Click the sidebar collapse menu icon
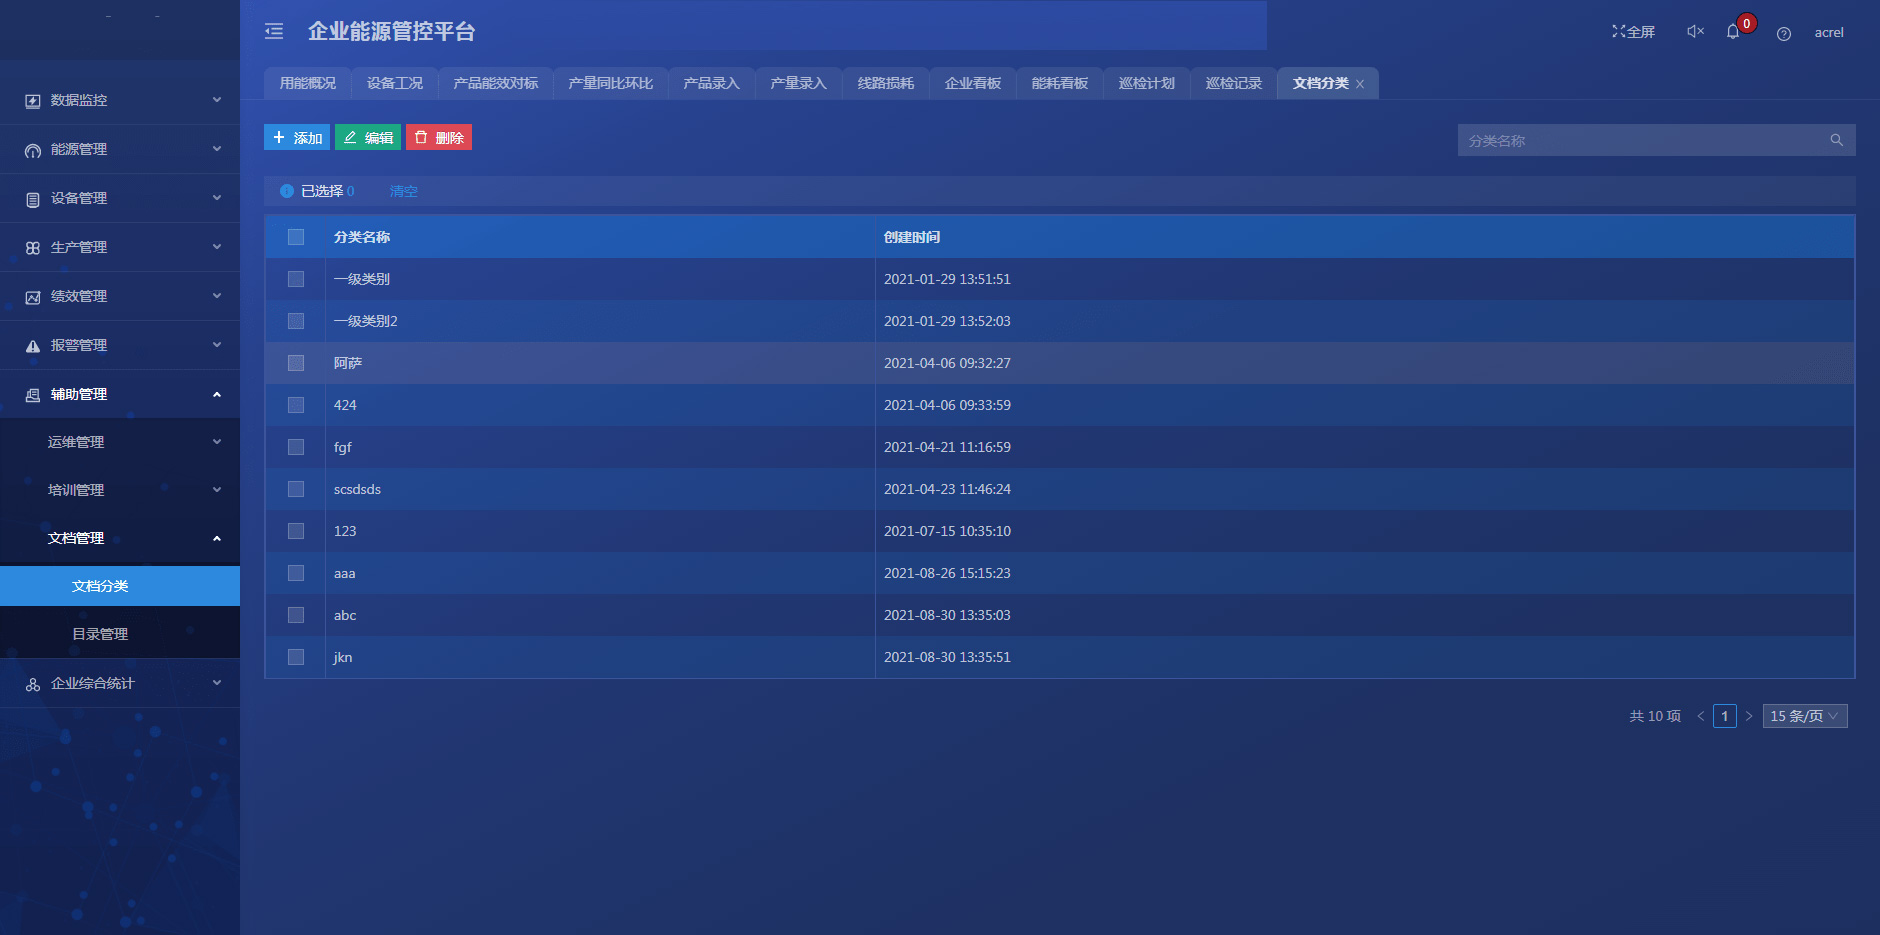 click(x=274, y=32)
